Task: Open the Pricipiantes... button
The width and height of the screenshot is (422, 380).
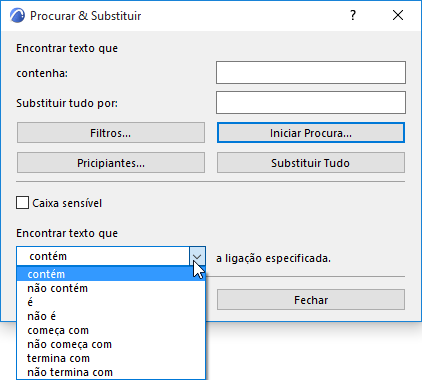Action: pyautogui.click(x=111, y=163)
